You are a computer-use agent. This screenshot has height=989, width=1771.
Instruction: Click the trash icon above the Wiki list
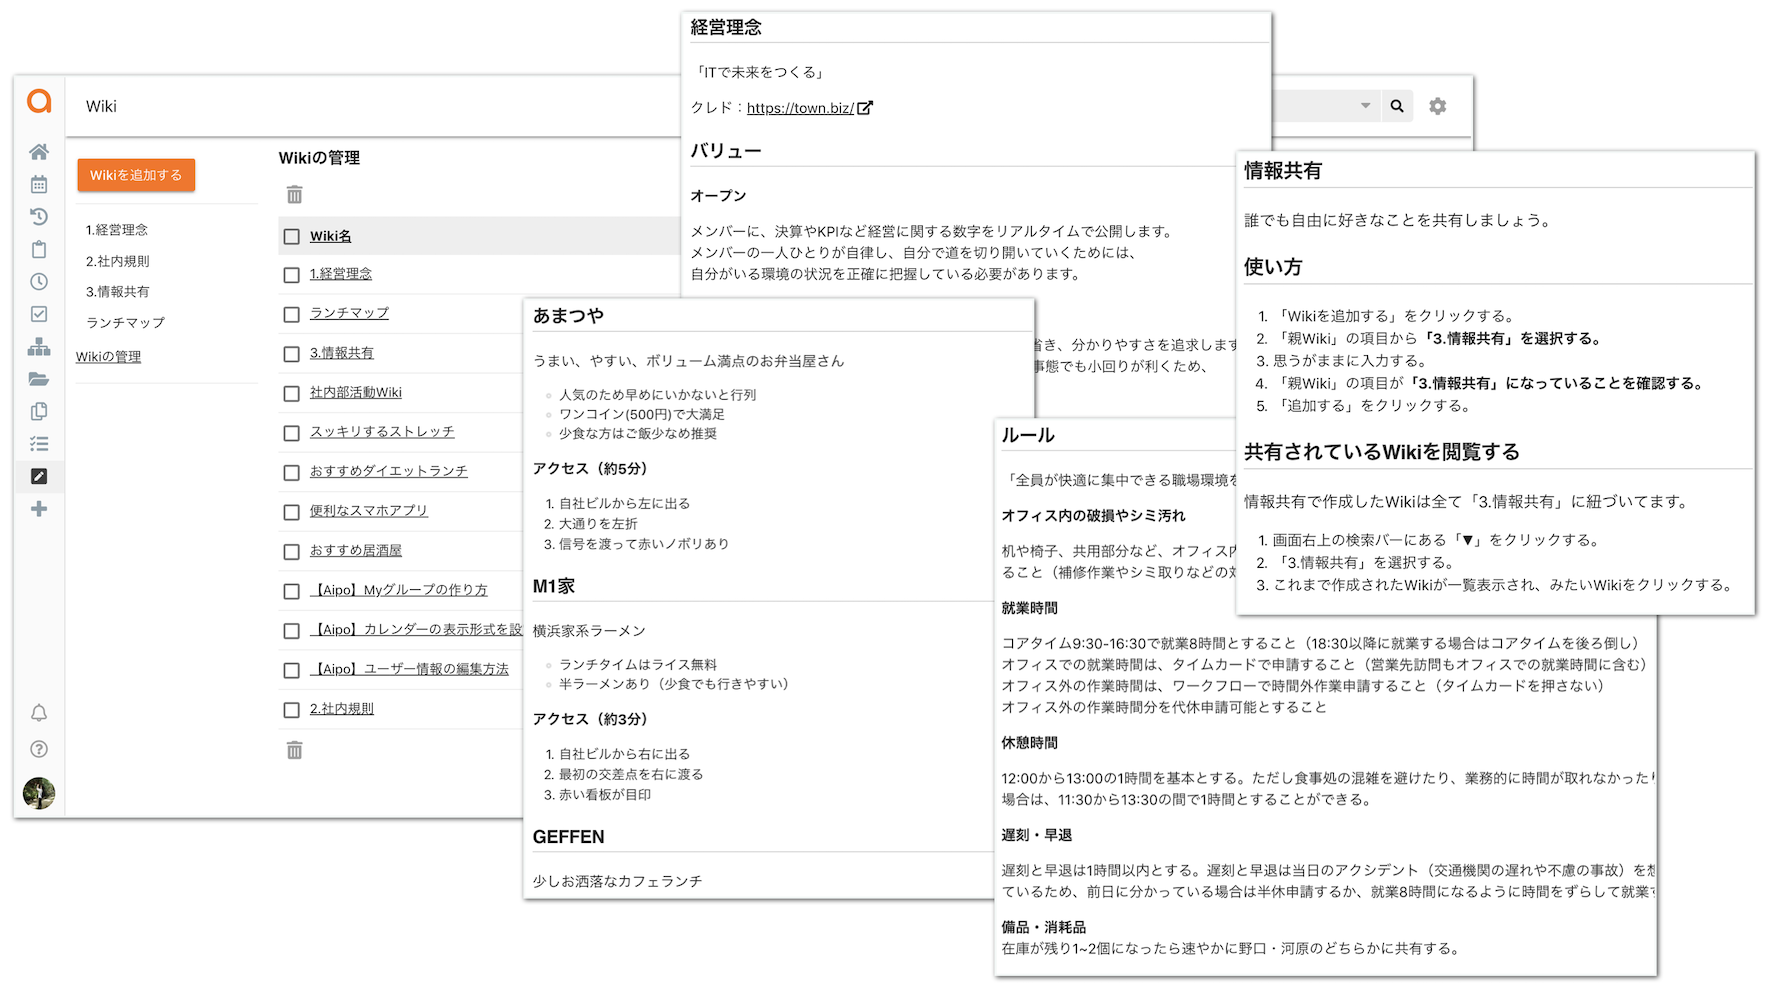pyautogui.click(x=294, y=194)
